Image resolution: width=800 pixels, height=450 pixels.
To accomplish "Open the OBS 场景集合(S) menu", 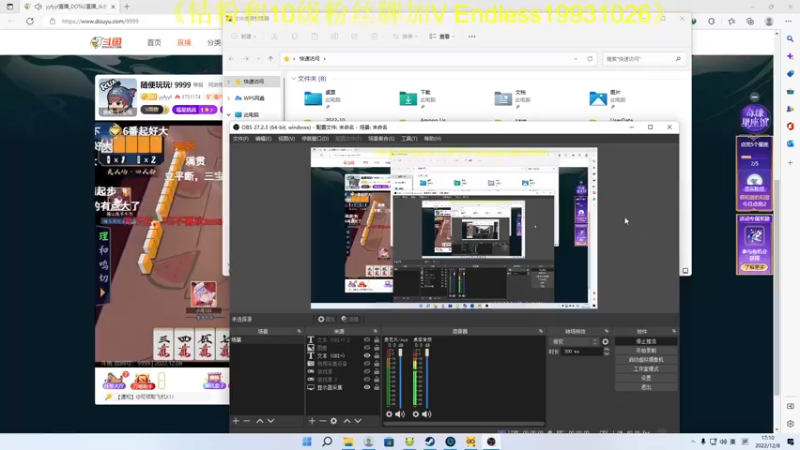I will (381, 139).
